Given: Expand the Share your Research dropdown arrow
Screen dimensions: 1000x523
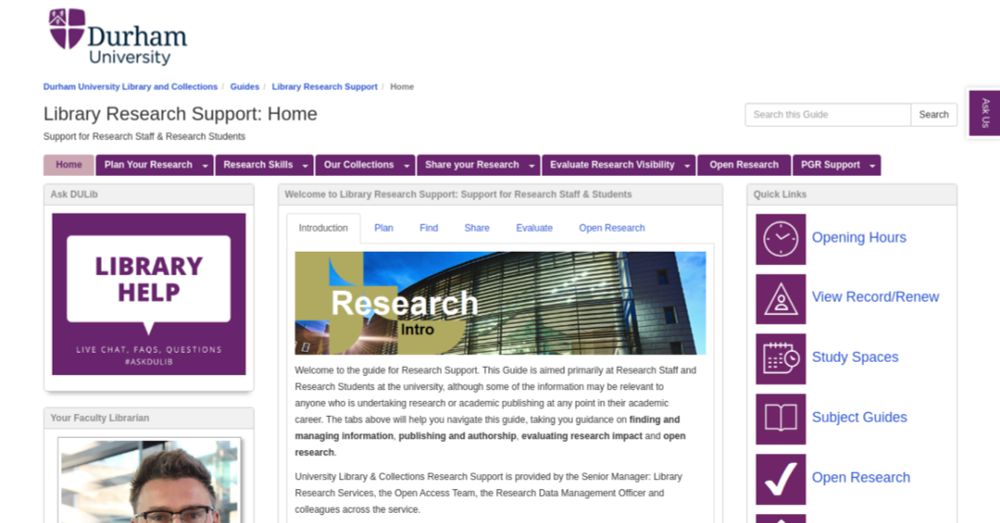Looking at the screenshot, I should [x=532, y=165].
